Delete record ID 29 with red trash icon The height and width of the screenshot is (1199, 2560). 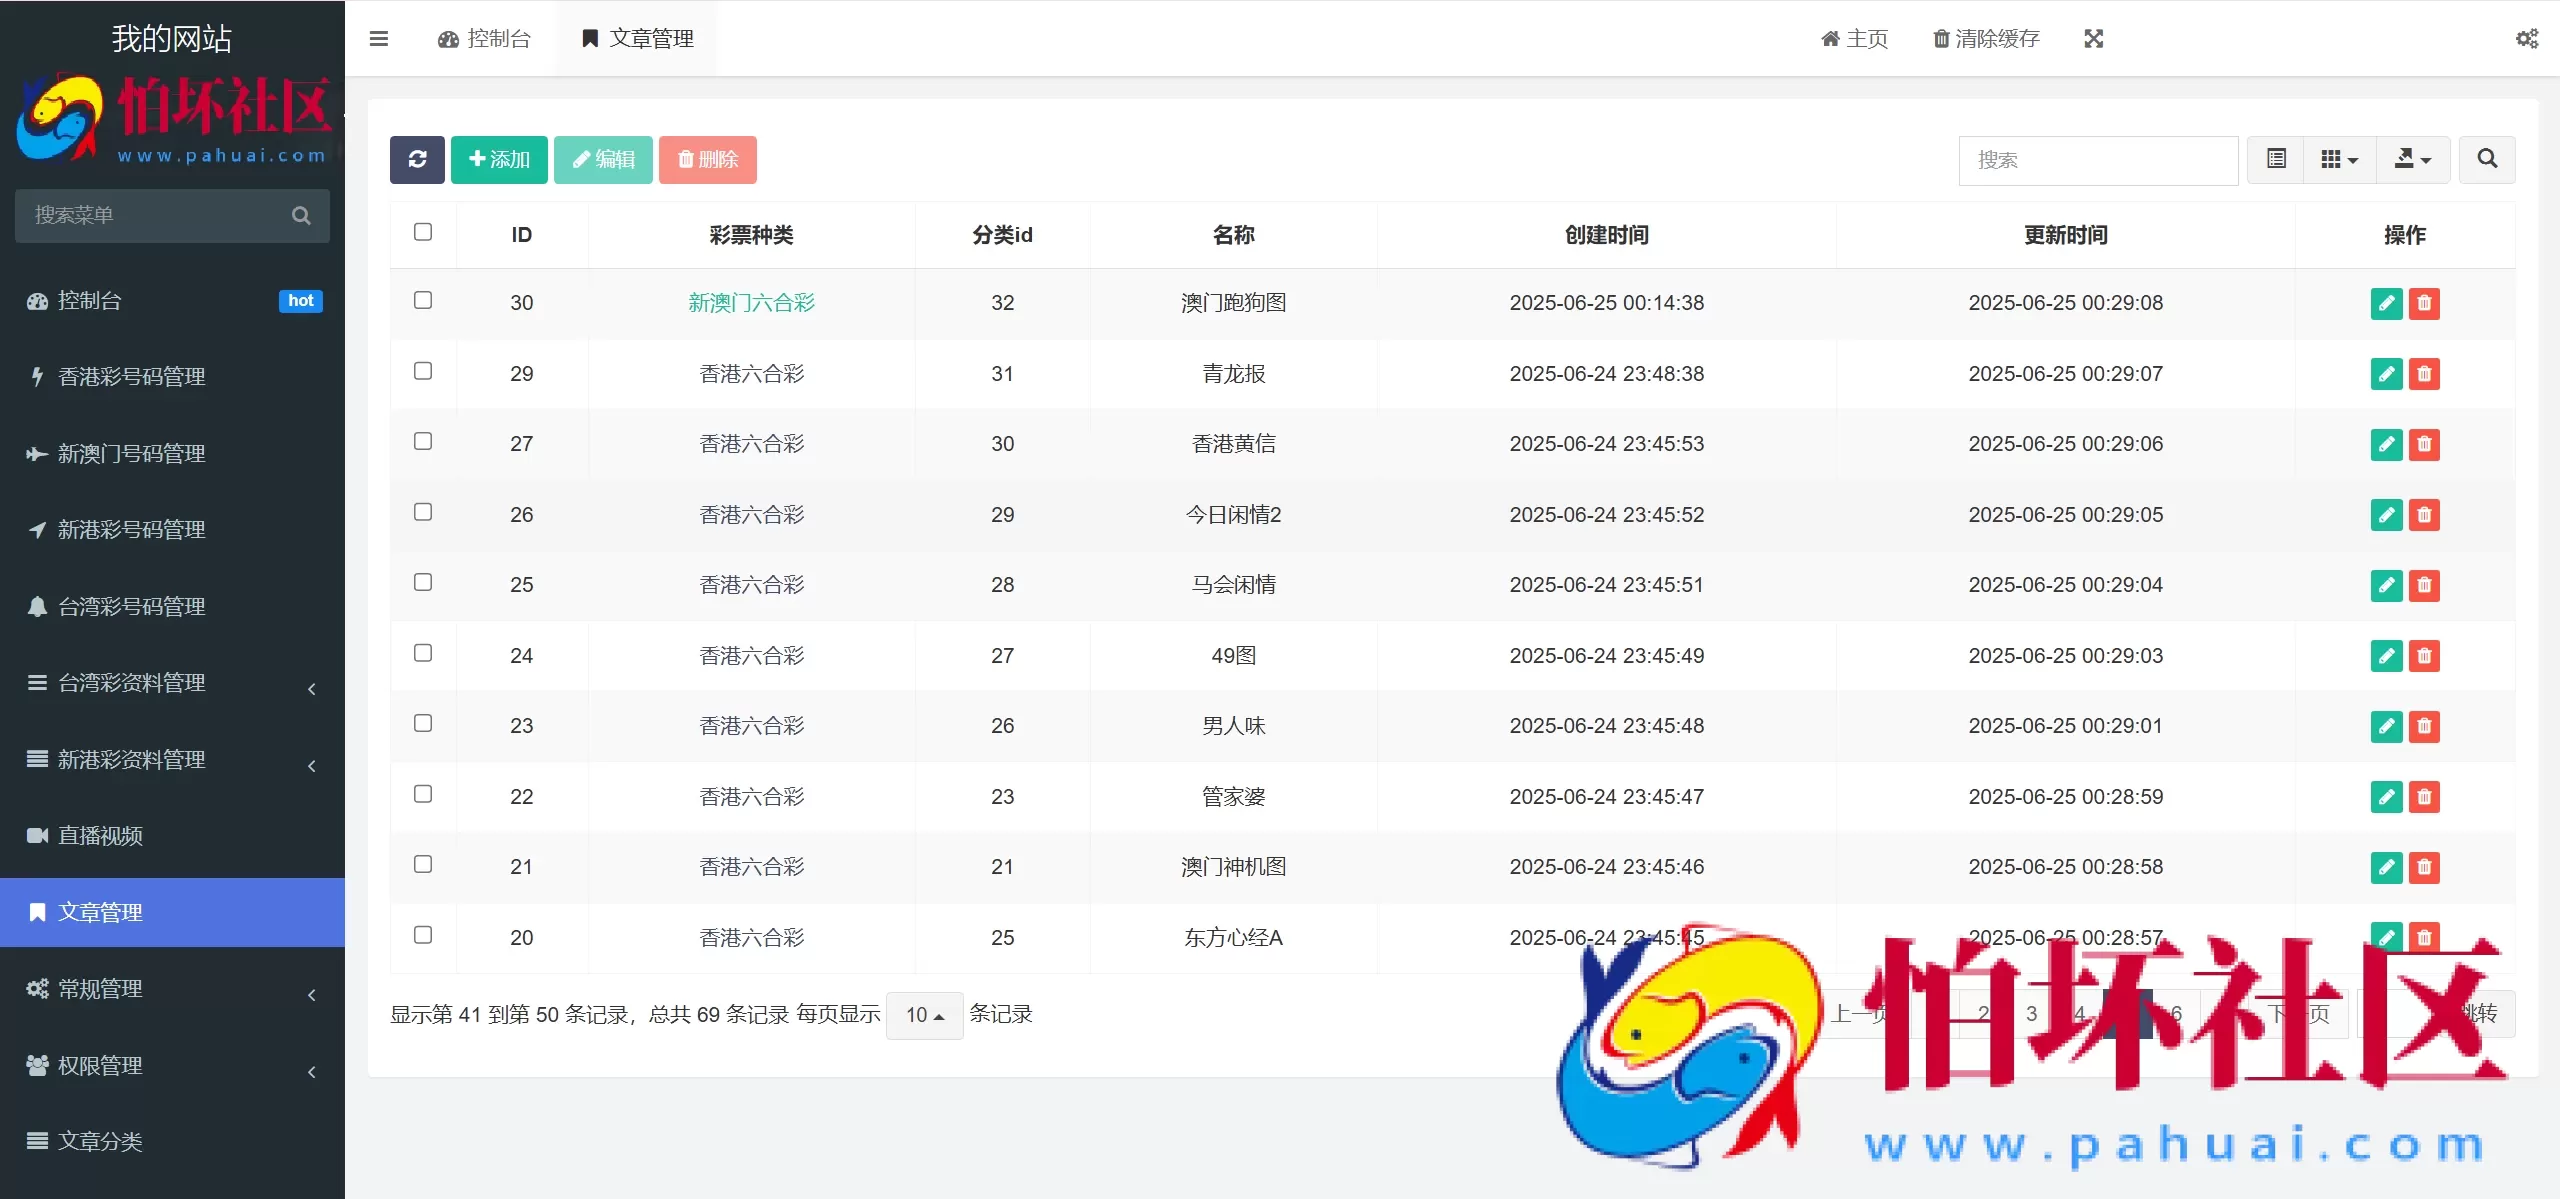coord(2424,374)
